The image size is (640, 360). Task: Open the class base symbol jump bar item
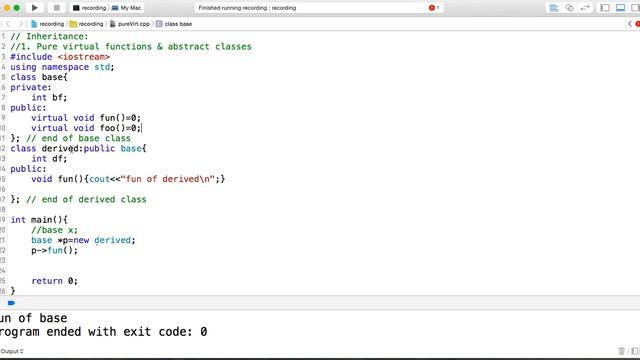pyautogui.click(x=174, y=24)
